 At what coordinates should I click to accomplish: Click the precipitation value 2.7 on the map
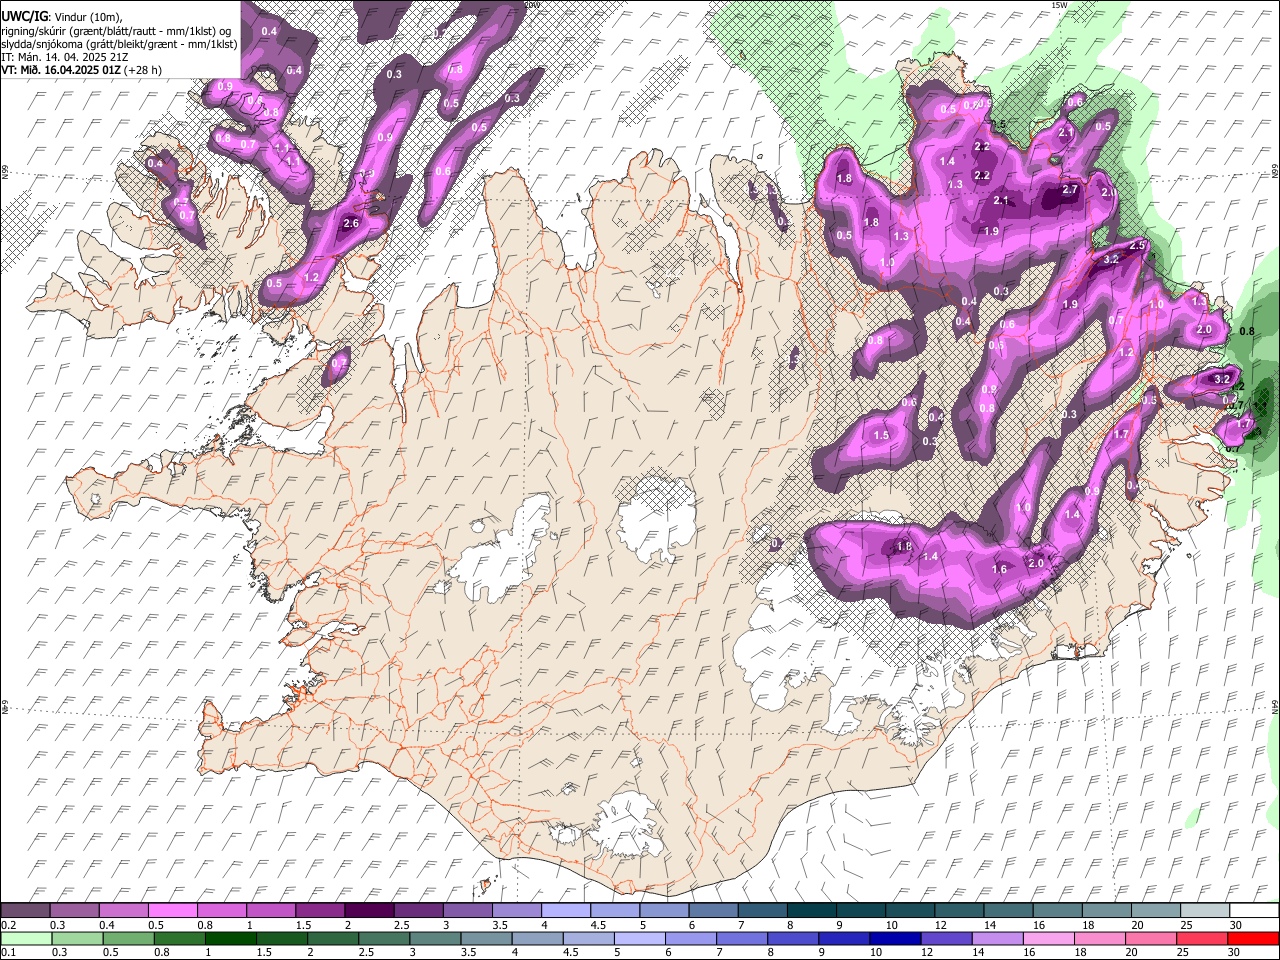pyautogui.click(x=1070, y=189)
